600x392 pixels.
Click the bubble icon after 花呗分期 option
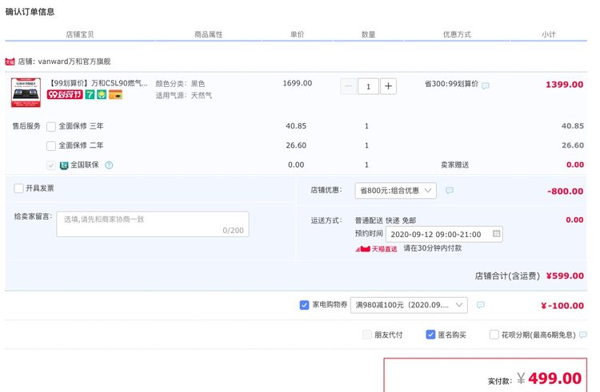click(x=583, y=335)
